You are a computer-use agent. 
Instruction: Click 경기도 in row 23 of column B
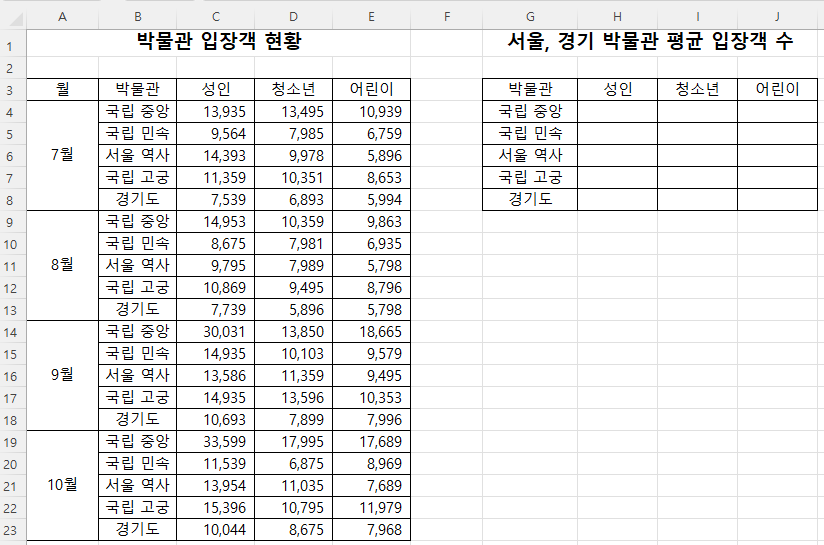[x=137, y=529]
